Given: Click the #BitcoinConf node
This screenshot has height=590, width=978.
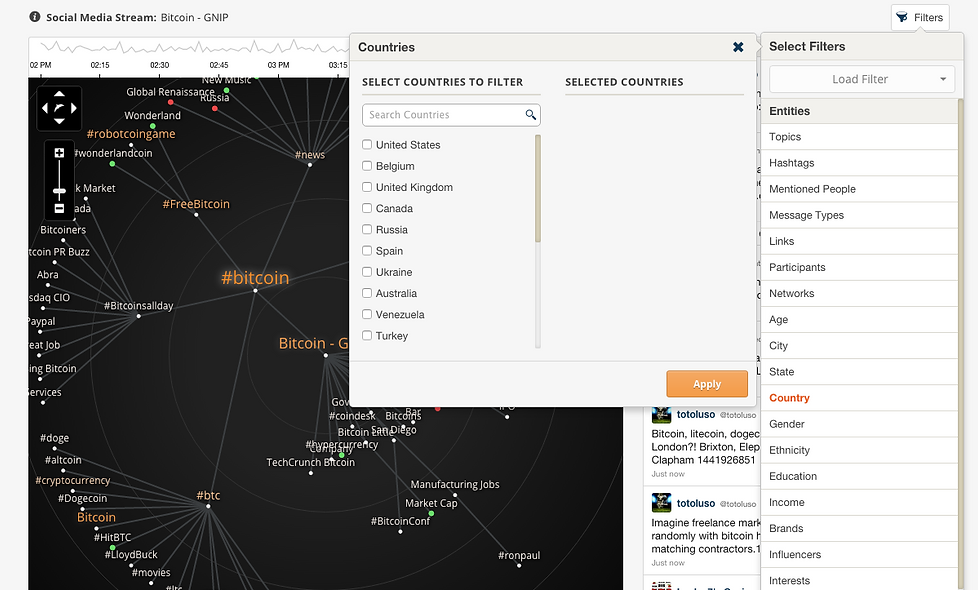Looking at the screenshot, I should coord(400,521).
